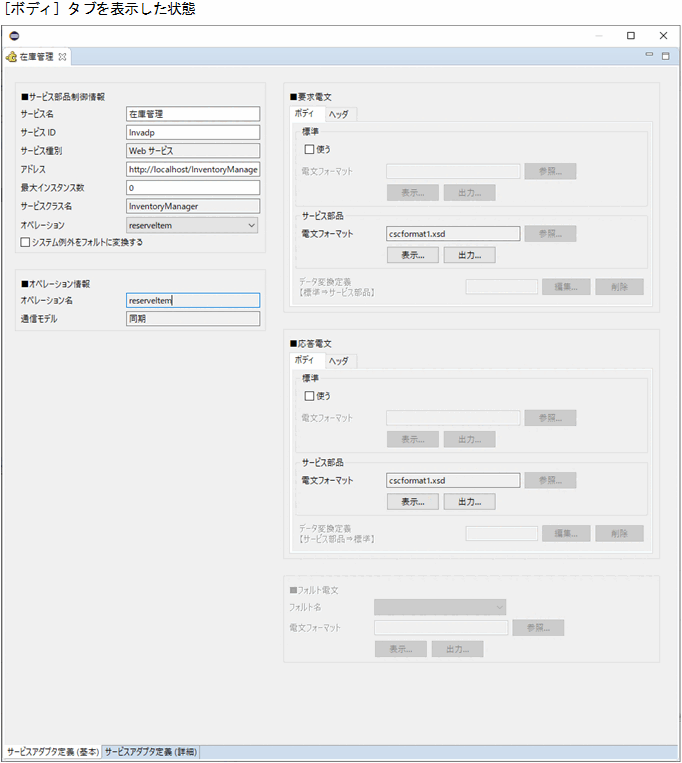
Task: Switch to ヘッダ tab in 要求電文
Action: [x=339, y=114]
